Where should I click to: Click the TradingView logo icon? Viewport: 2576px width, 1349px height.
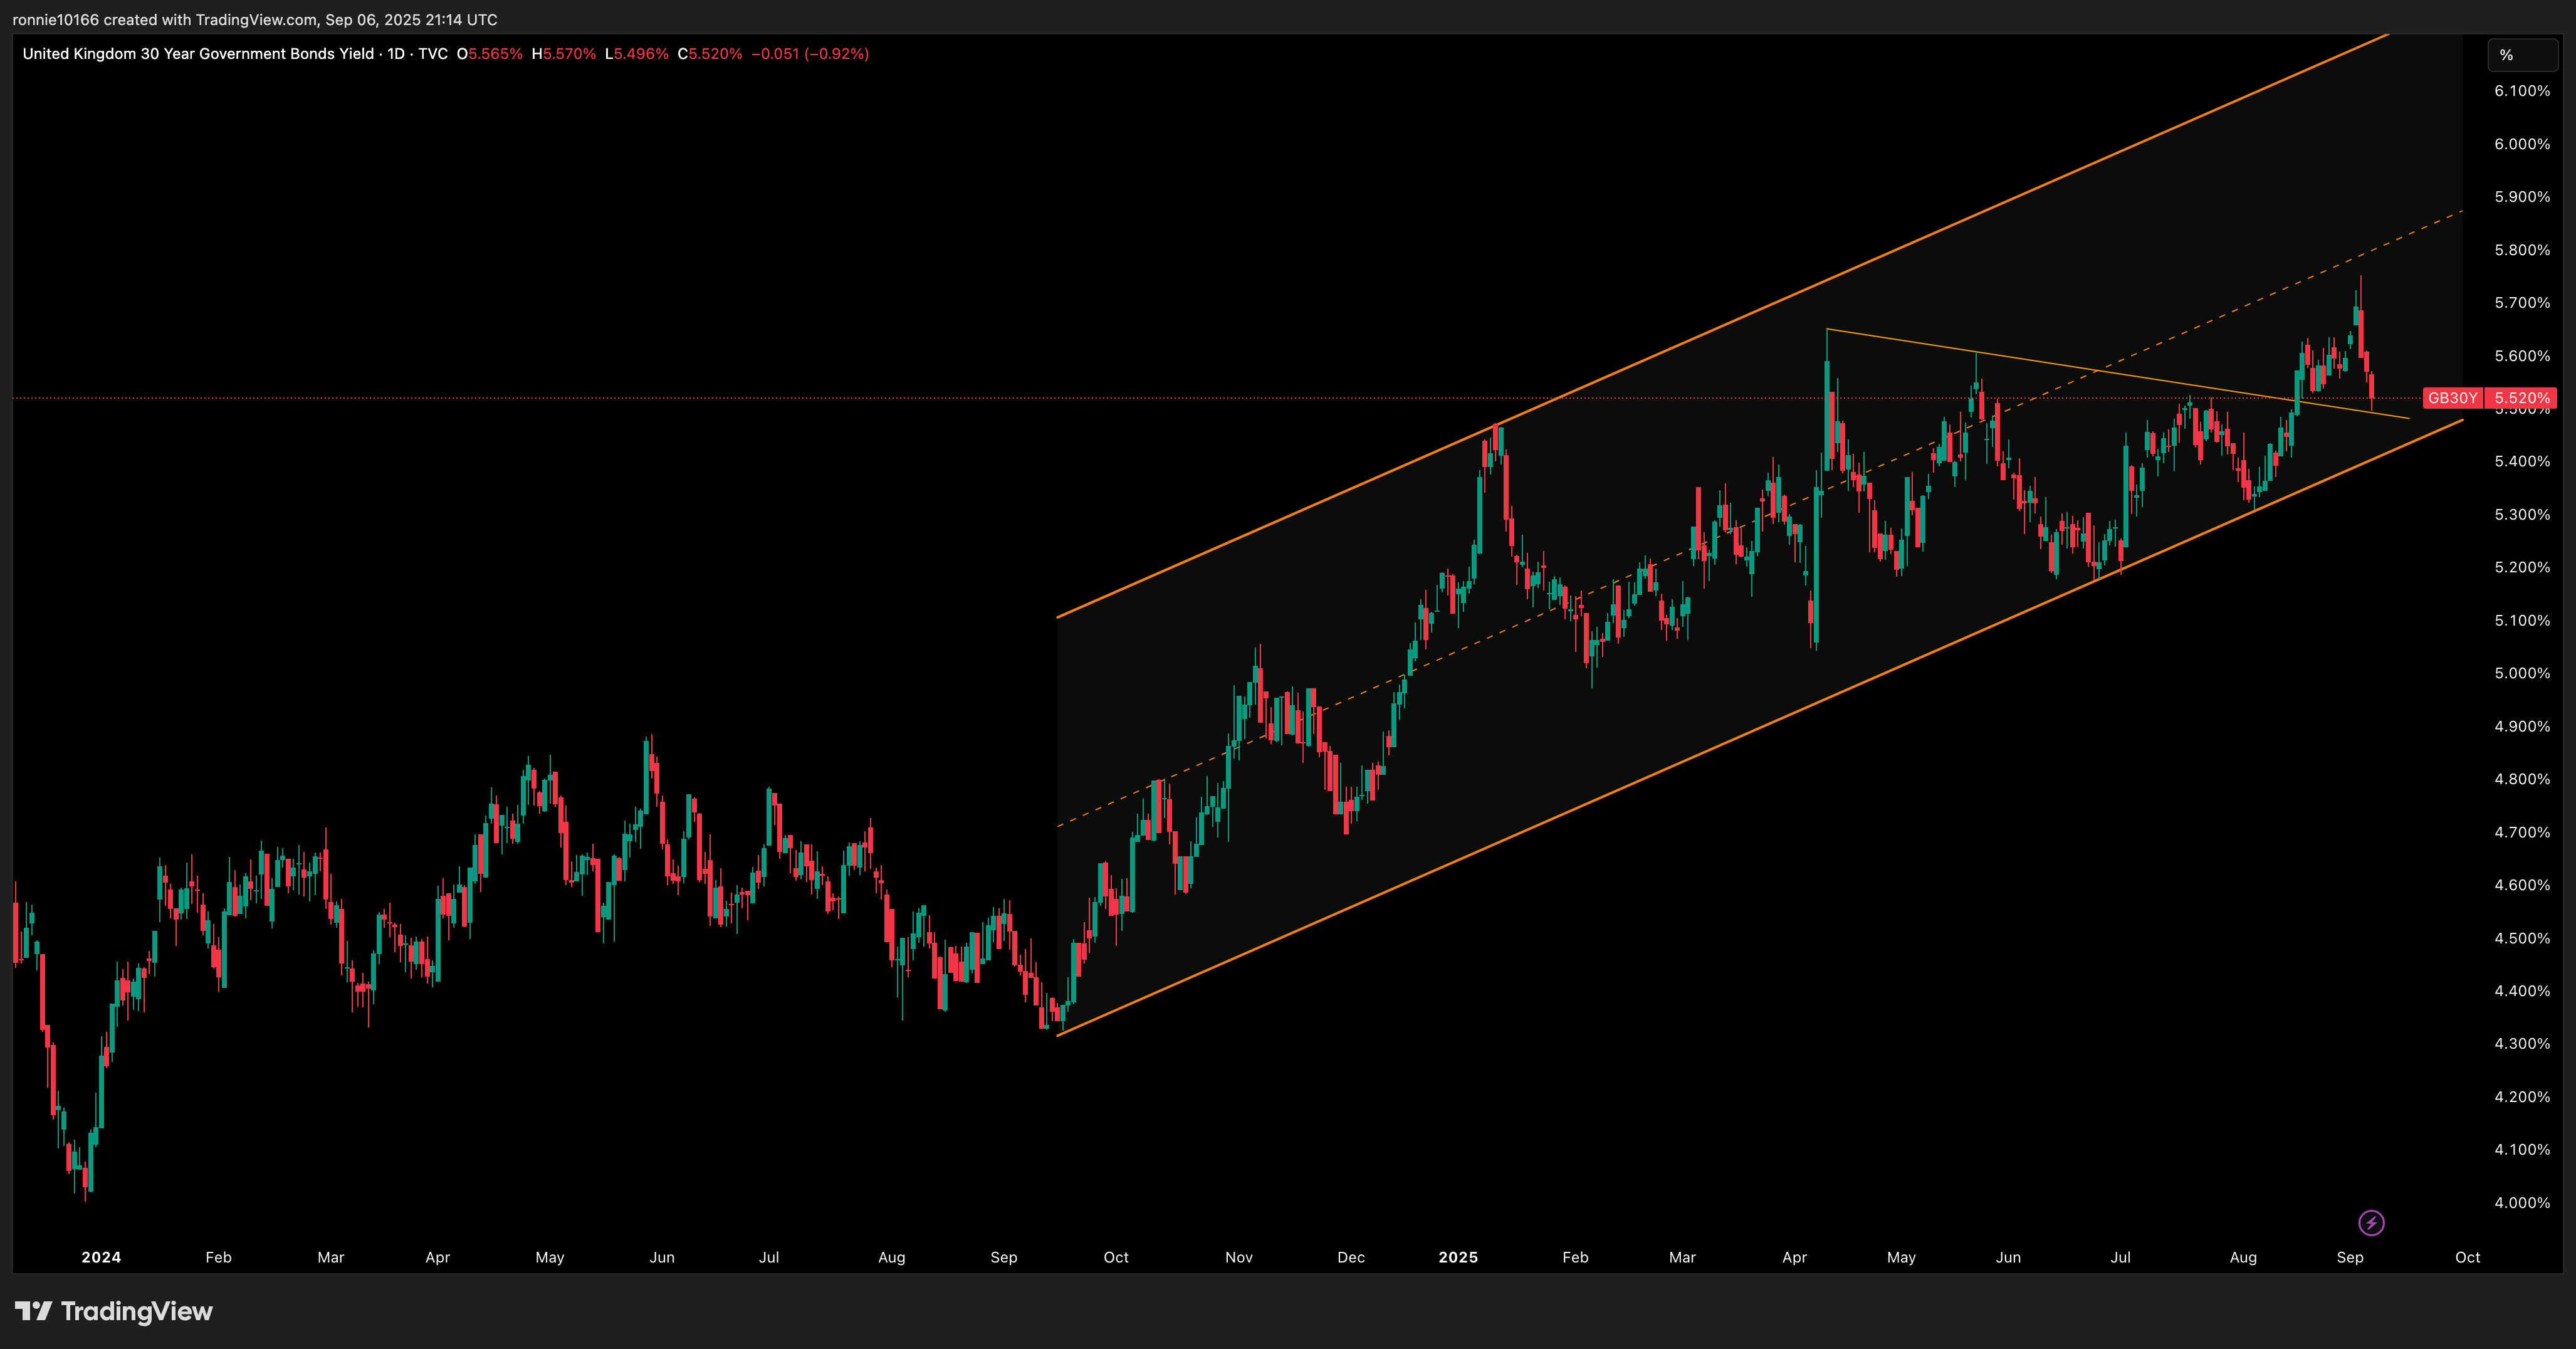point(33,1311)
